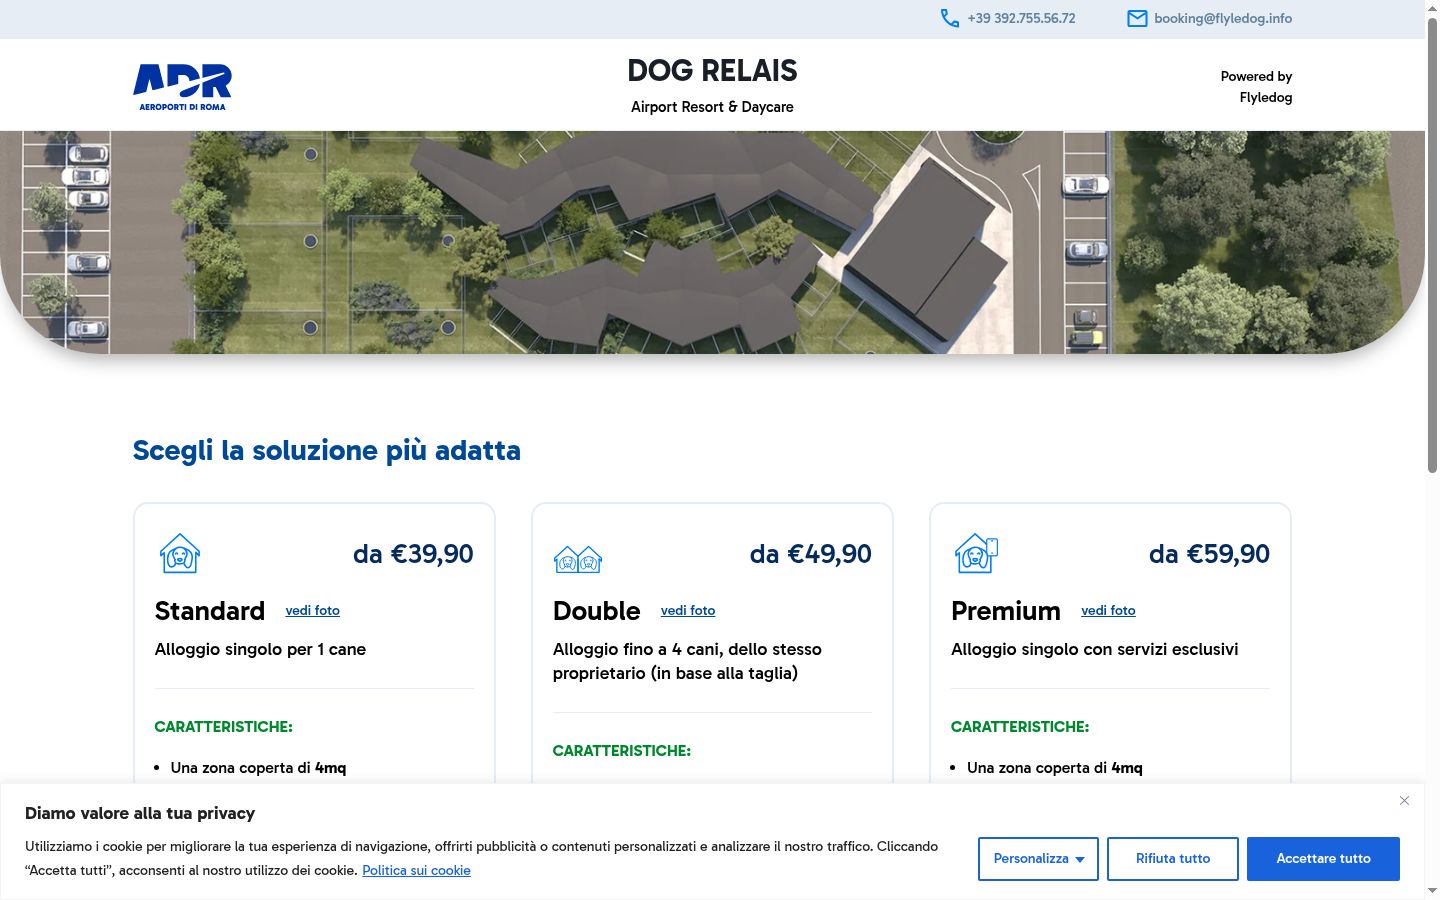Viewport: 1440px width, 900px height.
Task: Expand the Personalizza cookie options
Action: (1038, 859)
